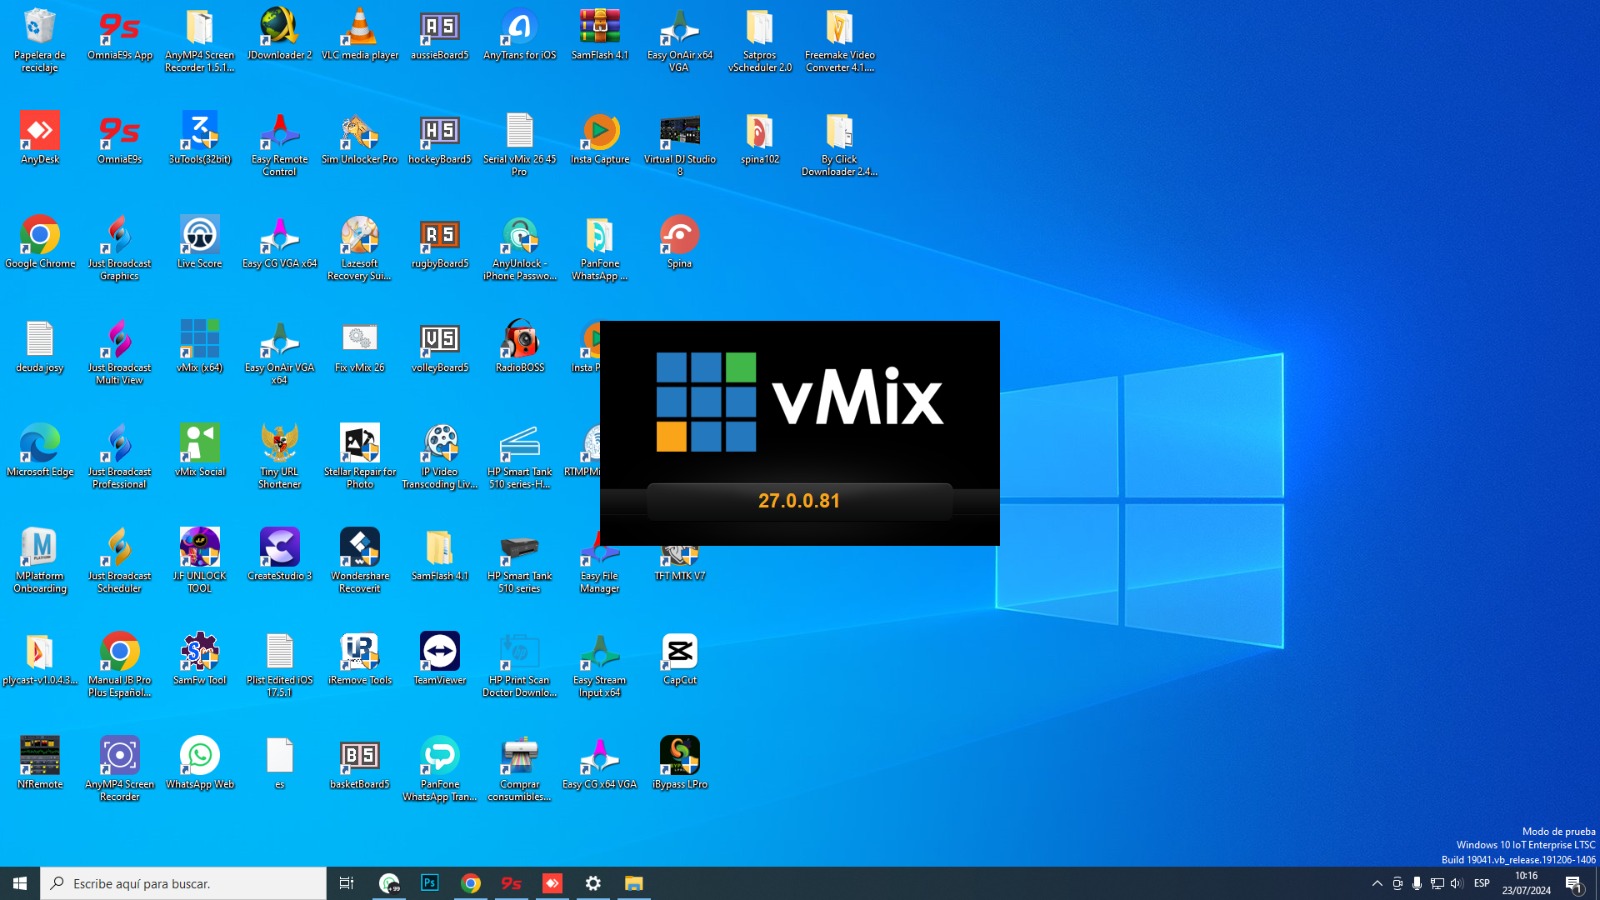Viewport: 1600px width, 900px height.
Task: Select VLC media player icon
Action: tap(360, 35)
